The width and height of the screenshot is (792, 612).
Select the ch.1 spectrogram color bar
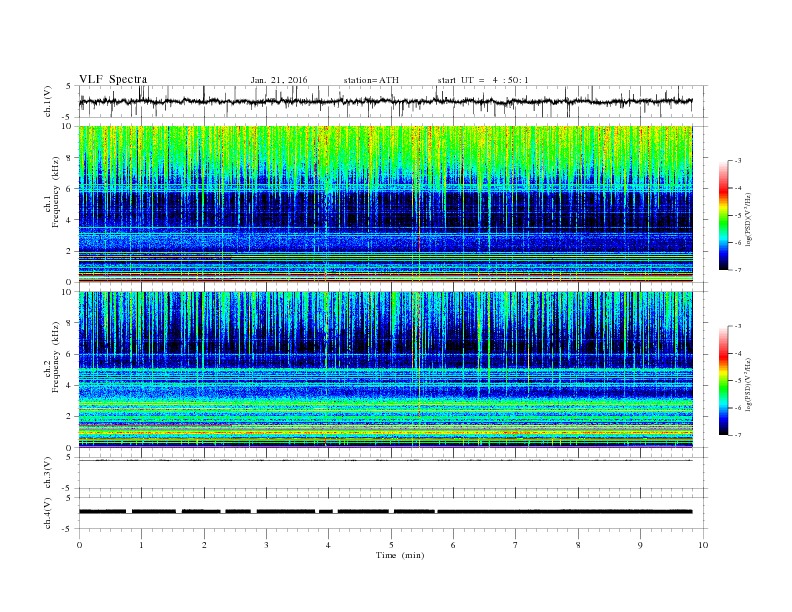click(x=723, y=215)
